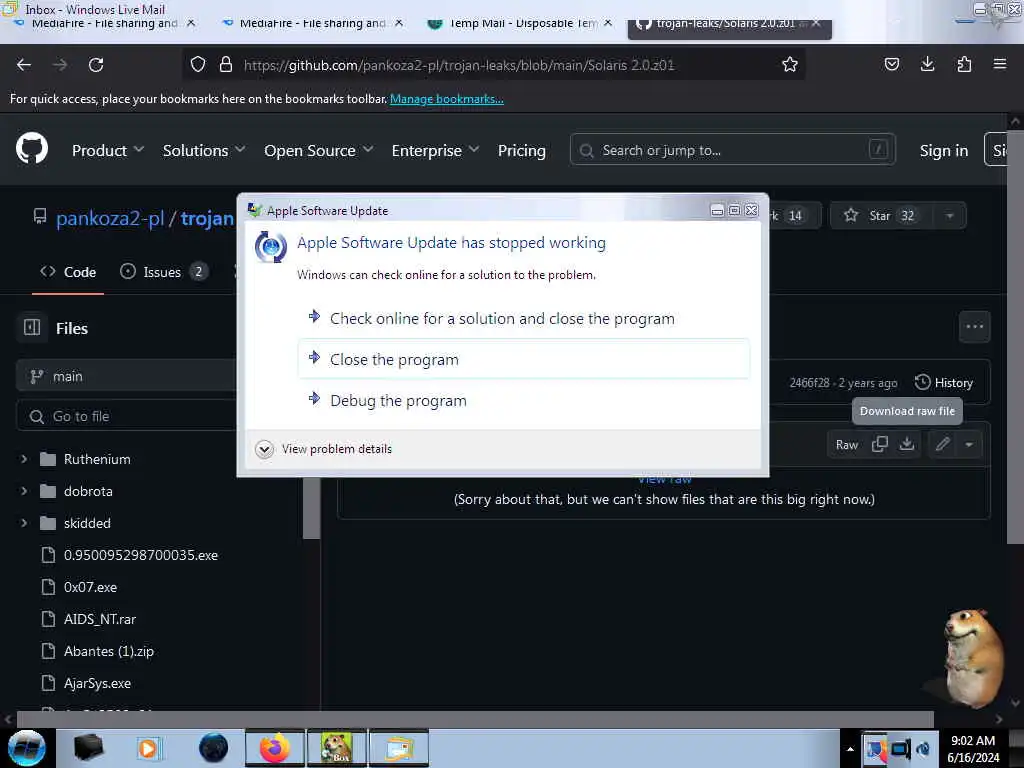Viewport: 1024px width, 768px height.
Task: Click the taskbar clock showing 9:02 AM
Action: point(973,749)
